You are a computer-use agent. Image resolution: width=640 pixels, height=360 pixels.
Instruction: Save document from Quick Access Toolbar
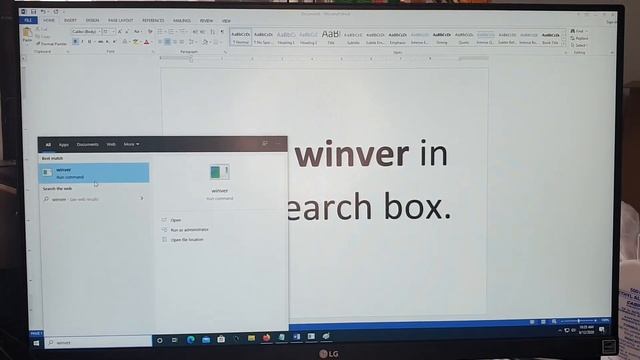(x=33, y=12)
